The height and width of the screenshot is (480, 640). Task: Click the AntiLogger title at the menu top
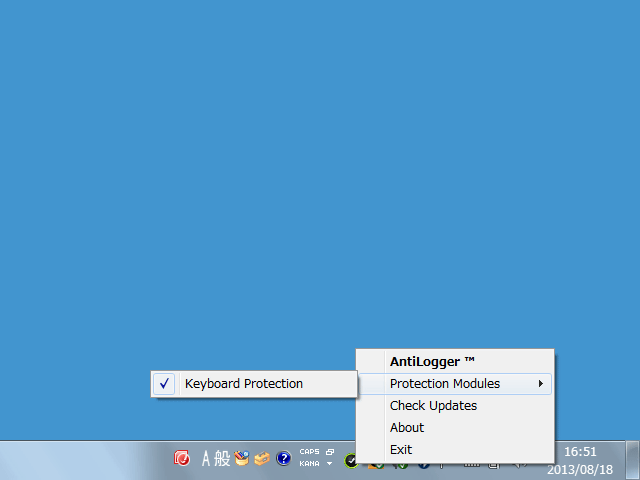point(432,362)
